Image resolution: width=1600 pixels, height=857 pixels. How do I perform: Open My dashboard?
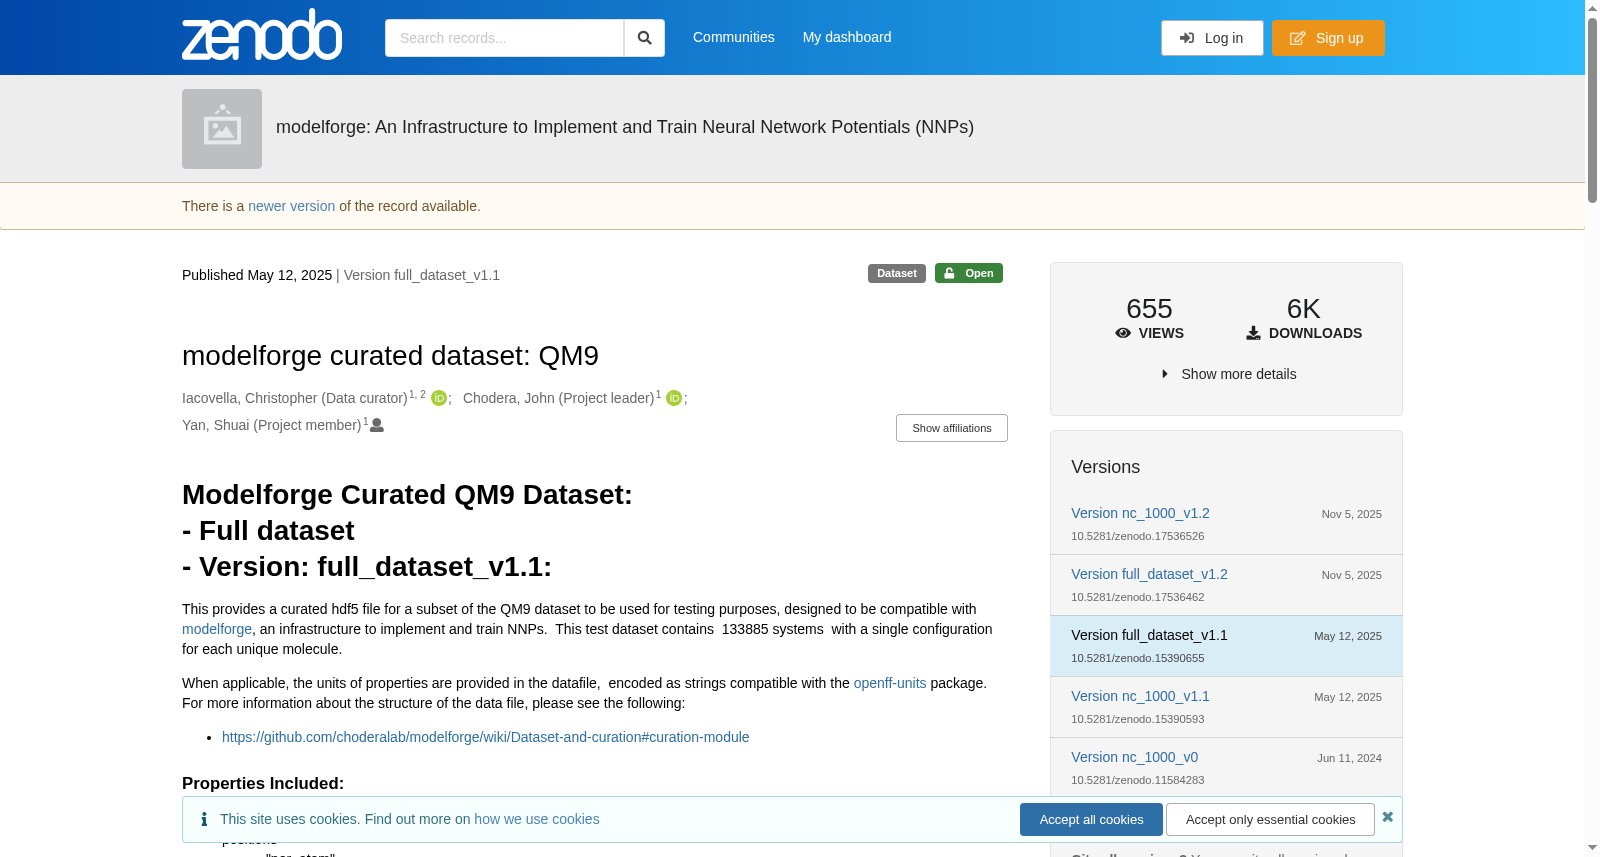847,37
